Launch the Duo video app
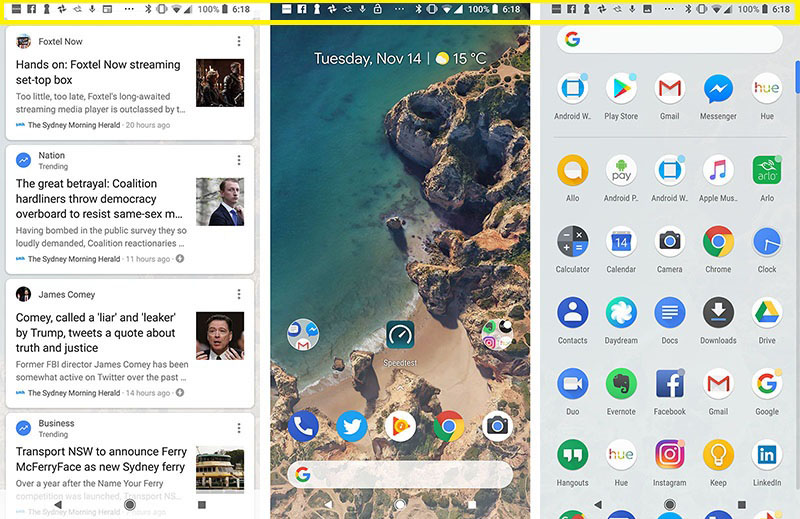This screenshot has width=800, height=519. [572, 384]
